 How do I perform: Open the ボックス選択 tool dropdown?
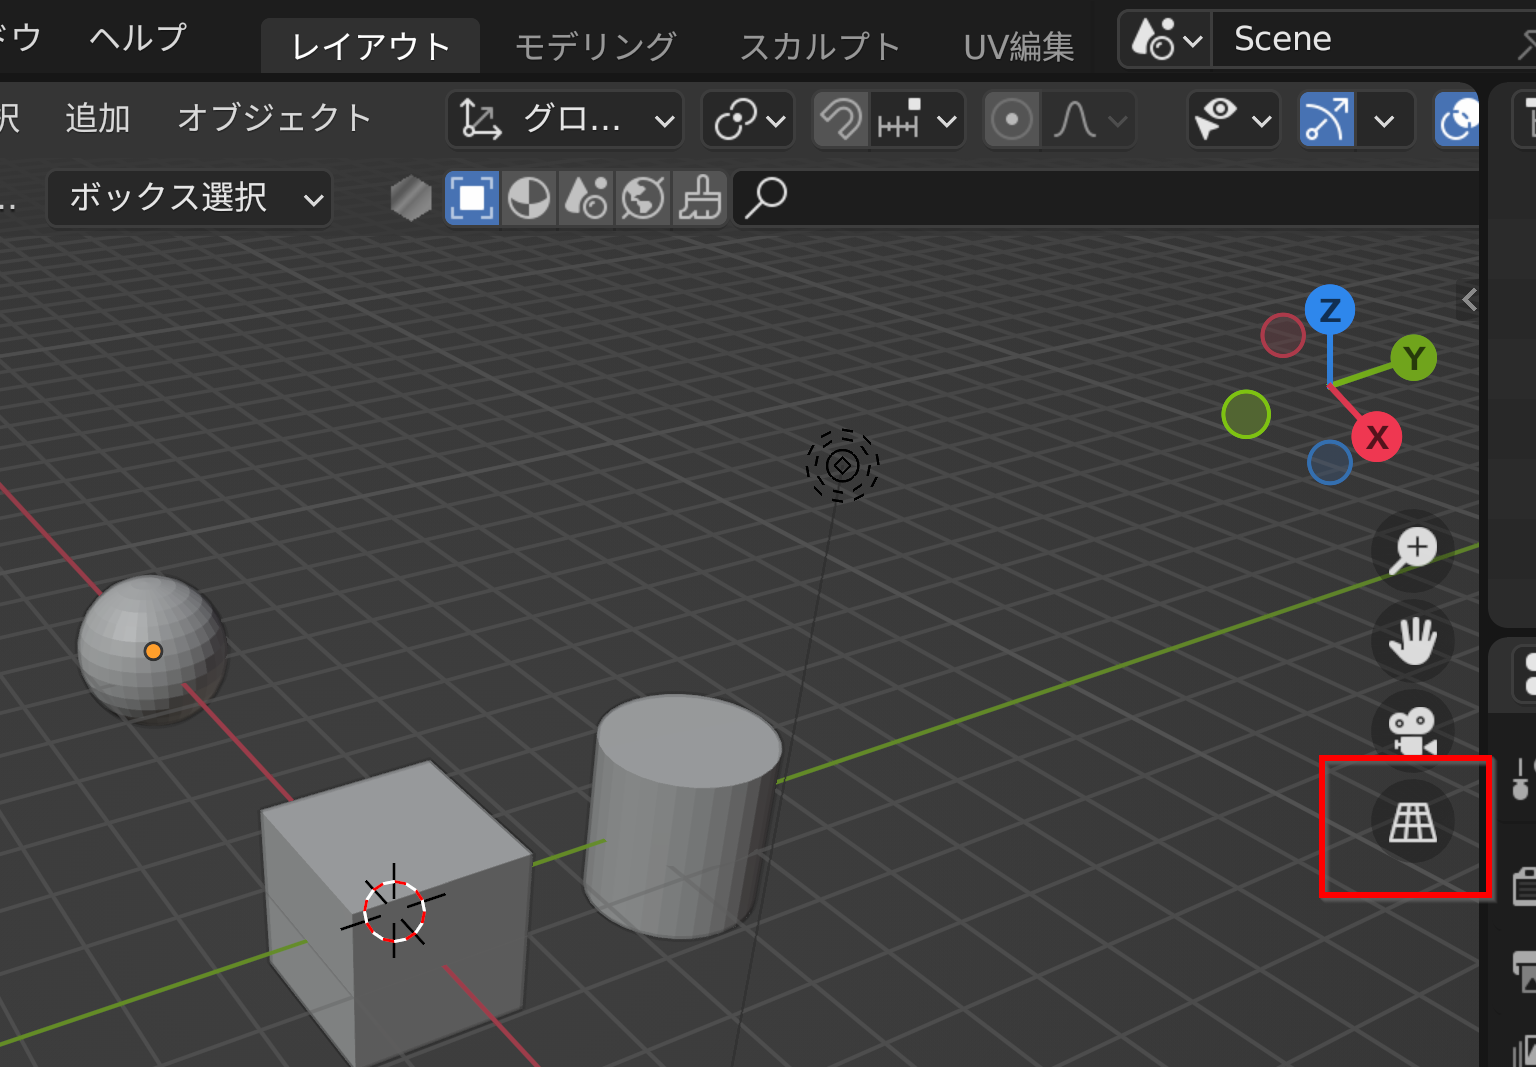point(189,198)
